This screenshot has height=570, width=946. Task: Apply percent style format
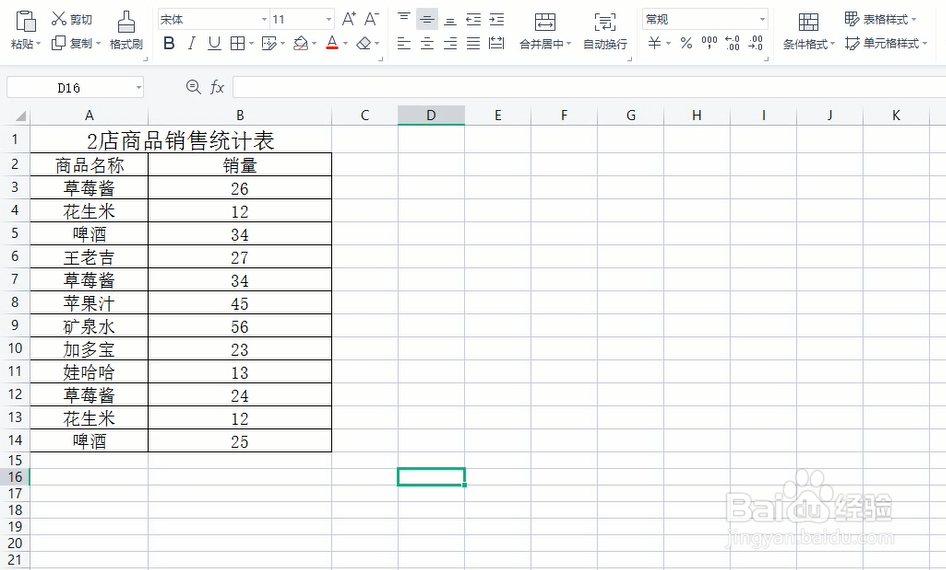pyautogui.click(x=686, y=43)
